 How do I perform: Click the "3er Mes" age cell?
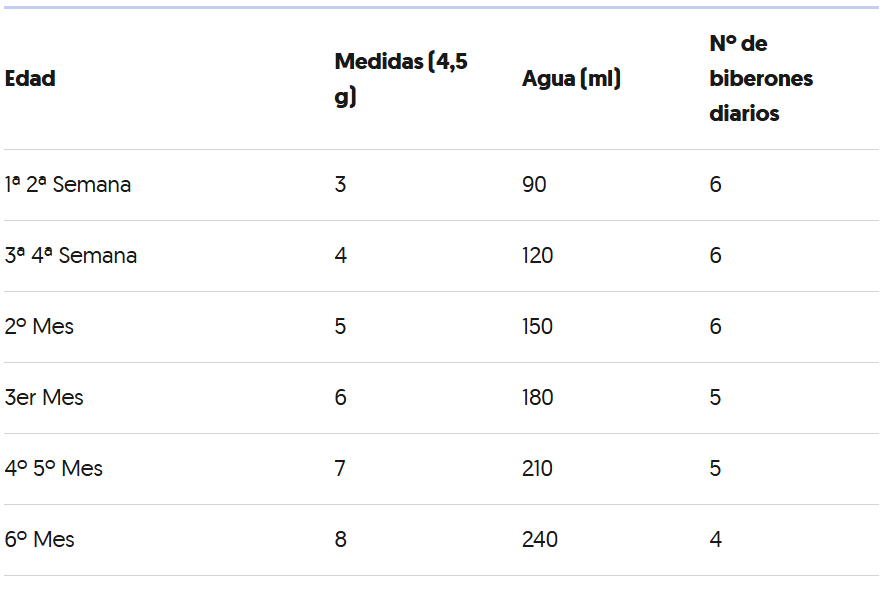pyautogui.click(x=44, y=398)
